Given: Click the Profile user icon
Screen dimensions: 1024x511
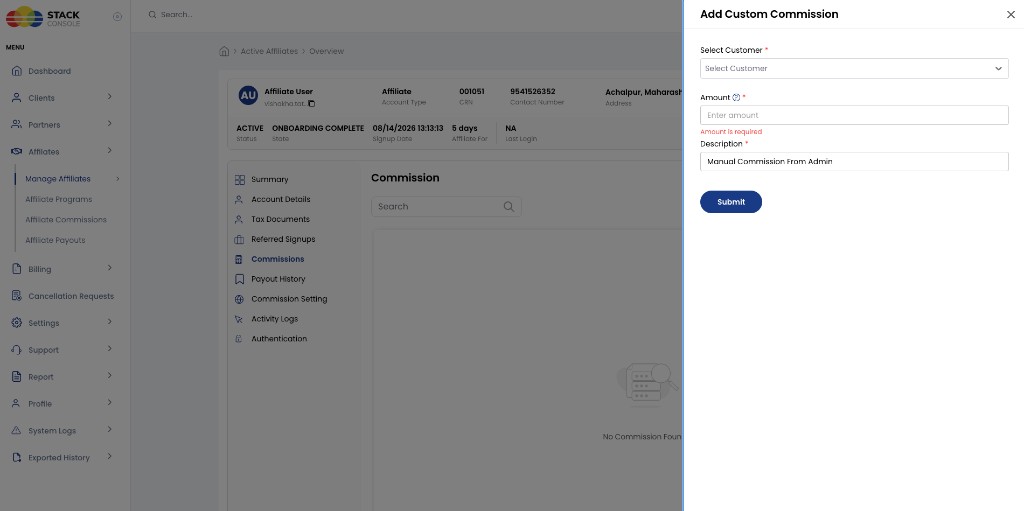Looking at the screenshot, I should (x=17, y=404).
